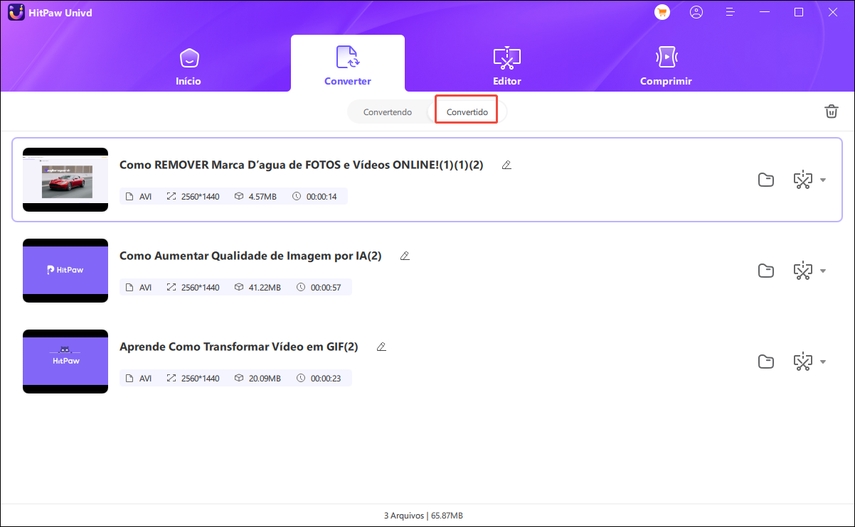Image resolution: width=855 pixels, height=527 pixels.
Task: Show the Convertendo list
Action: pyautogui.click(x=388, y=112)
